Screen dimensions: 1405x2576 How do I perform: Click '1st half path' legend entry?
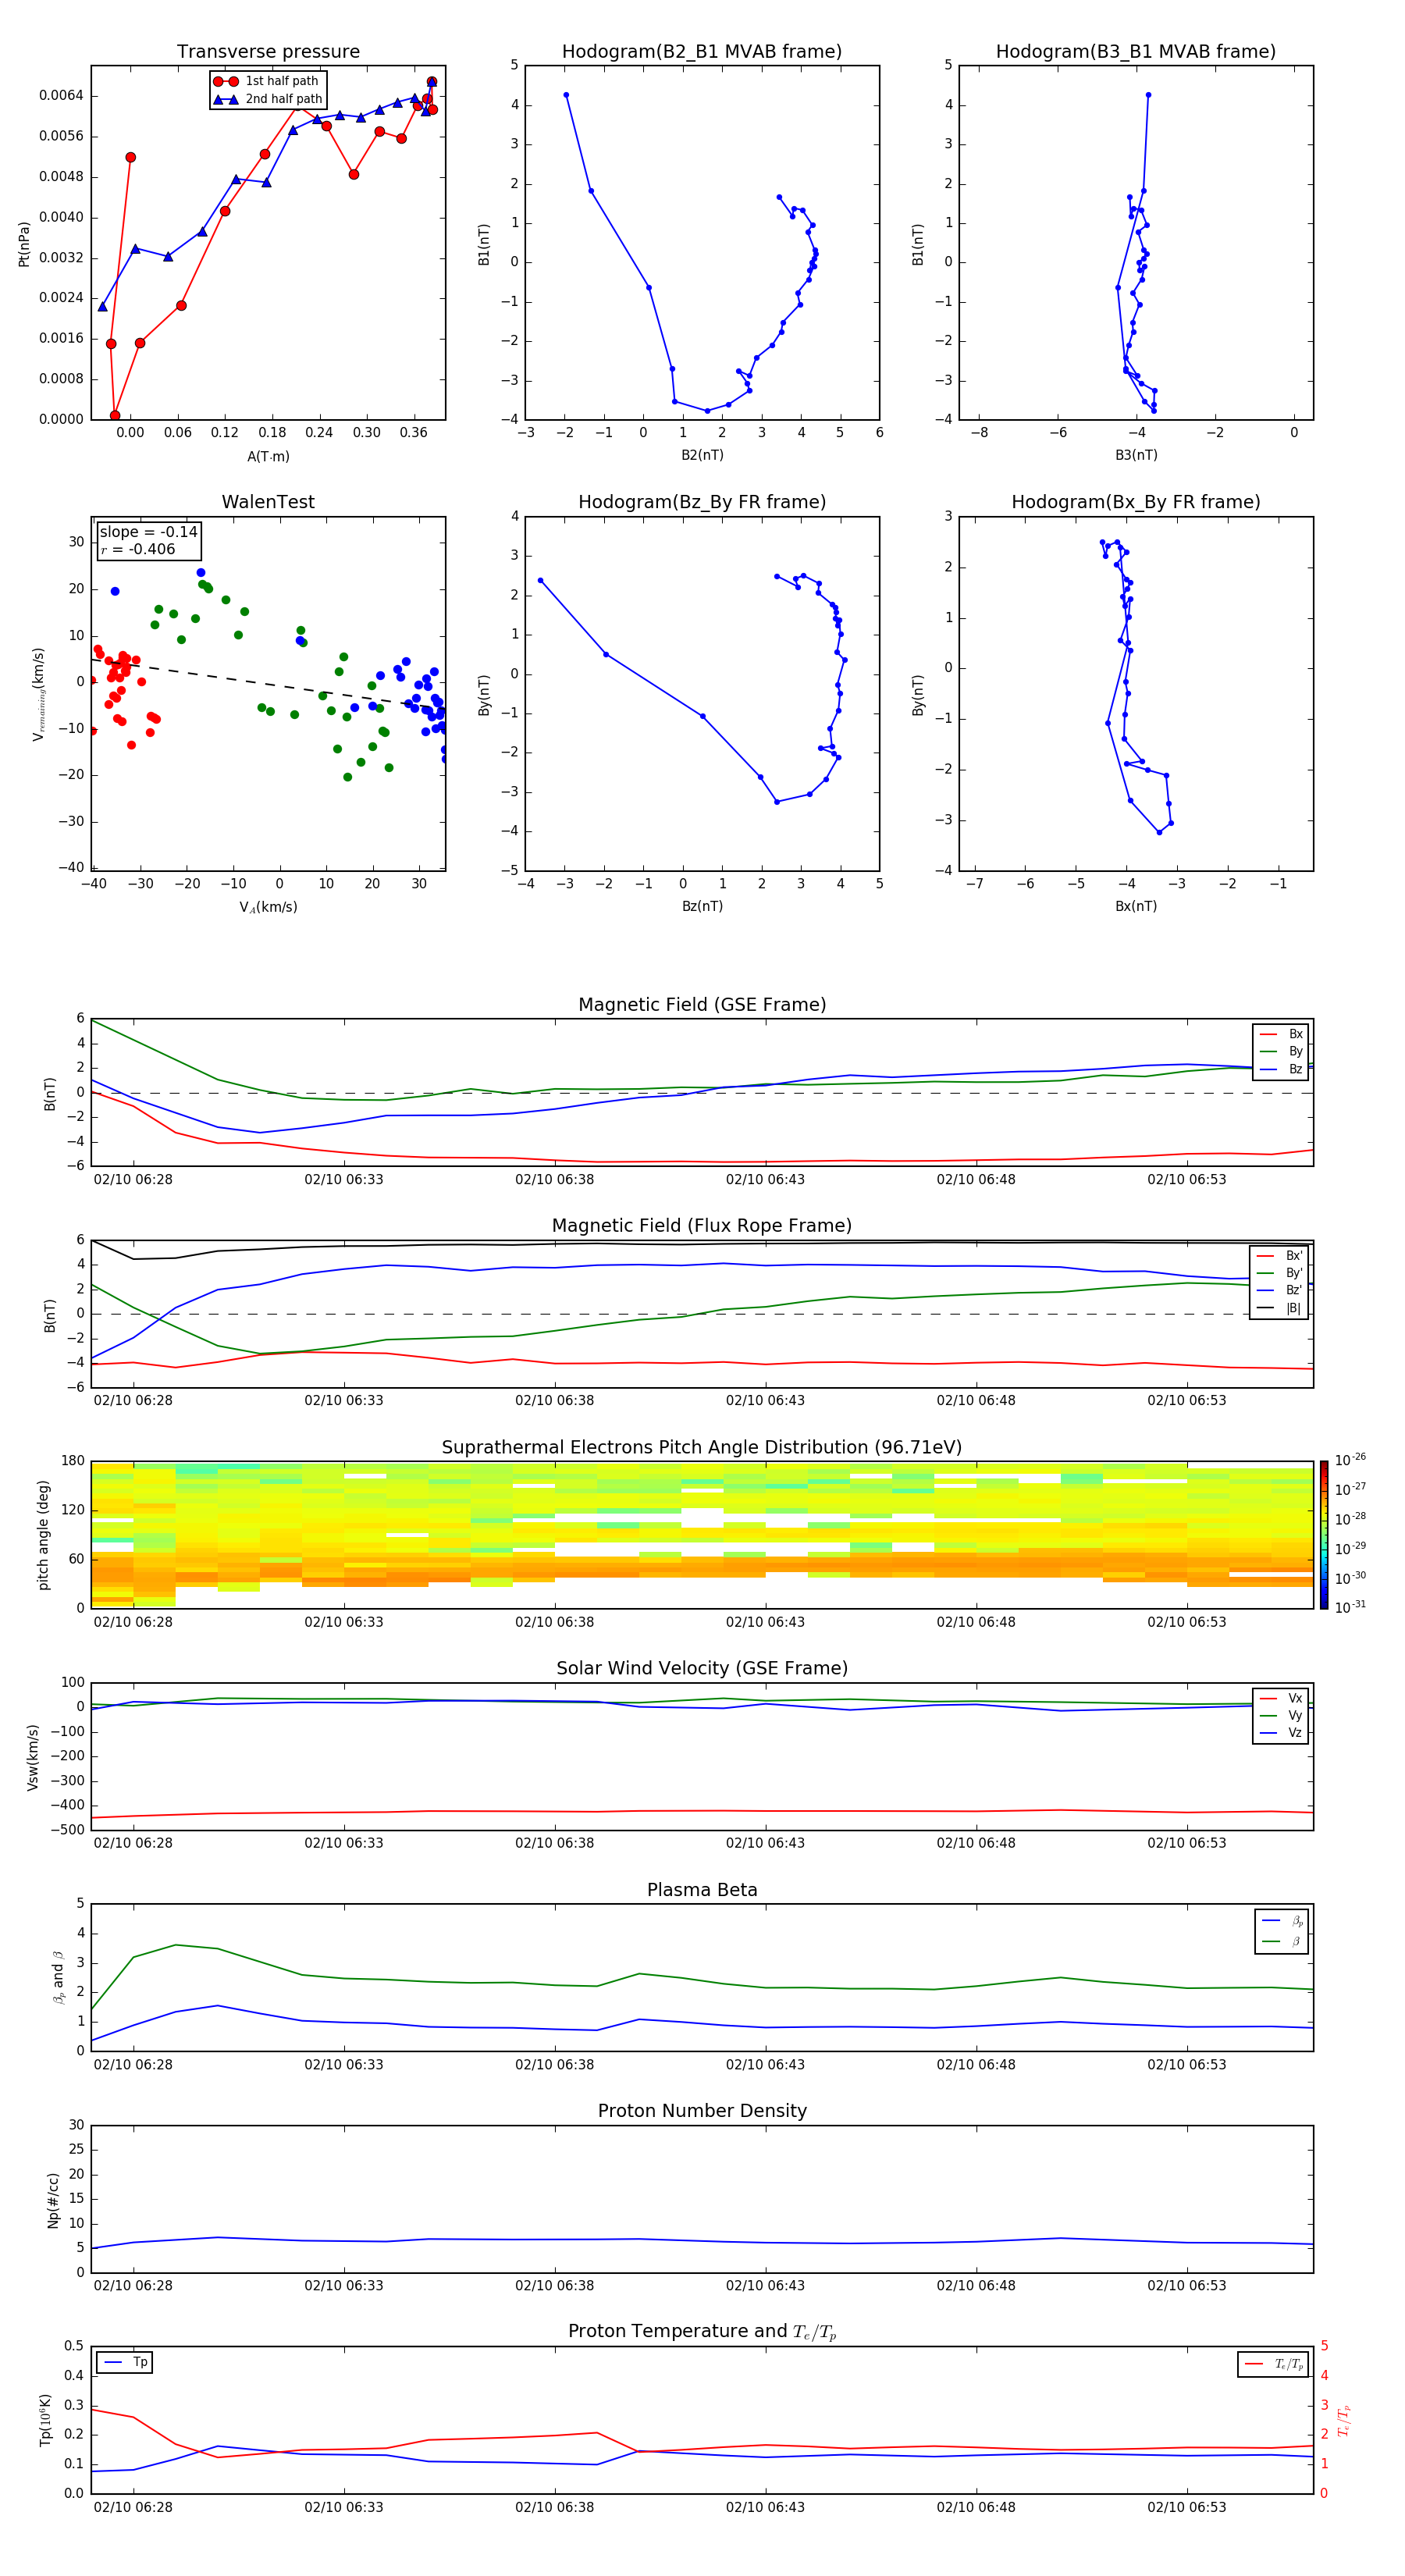click(x=268, y=81)
